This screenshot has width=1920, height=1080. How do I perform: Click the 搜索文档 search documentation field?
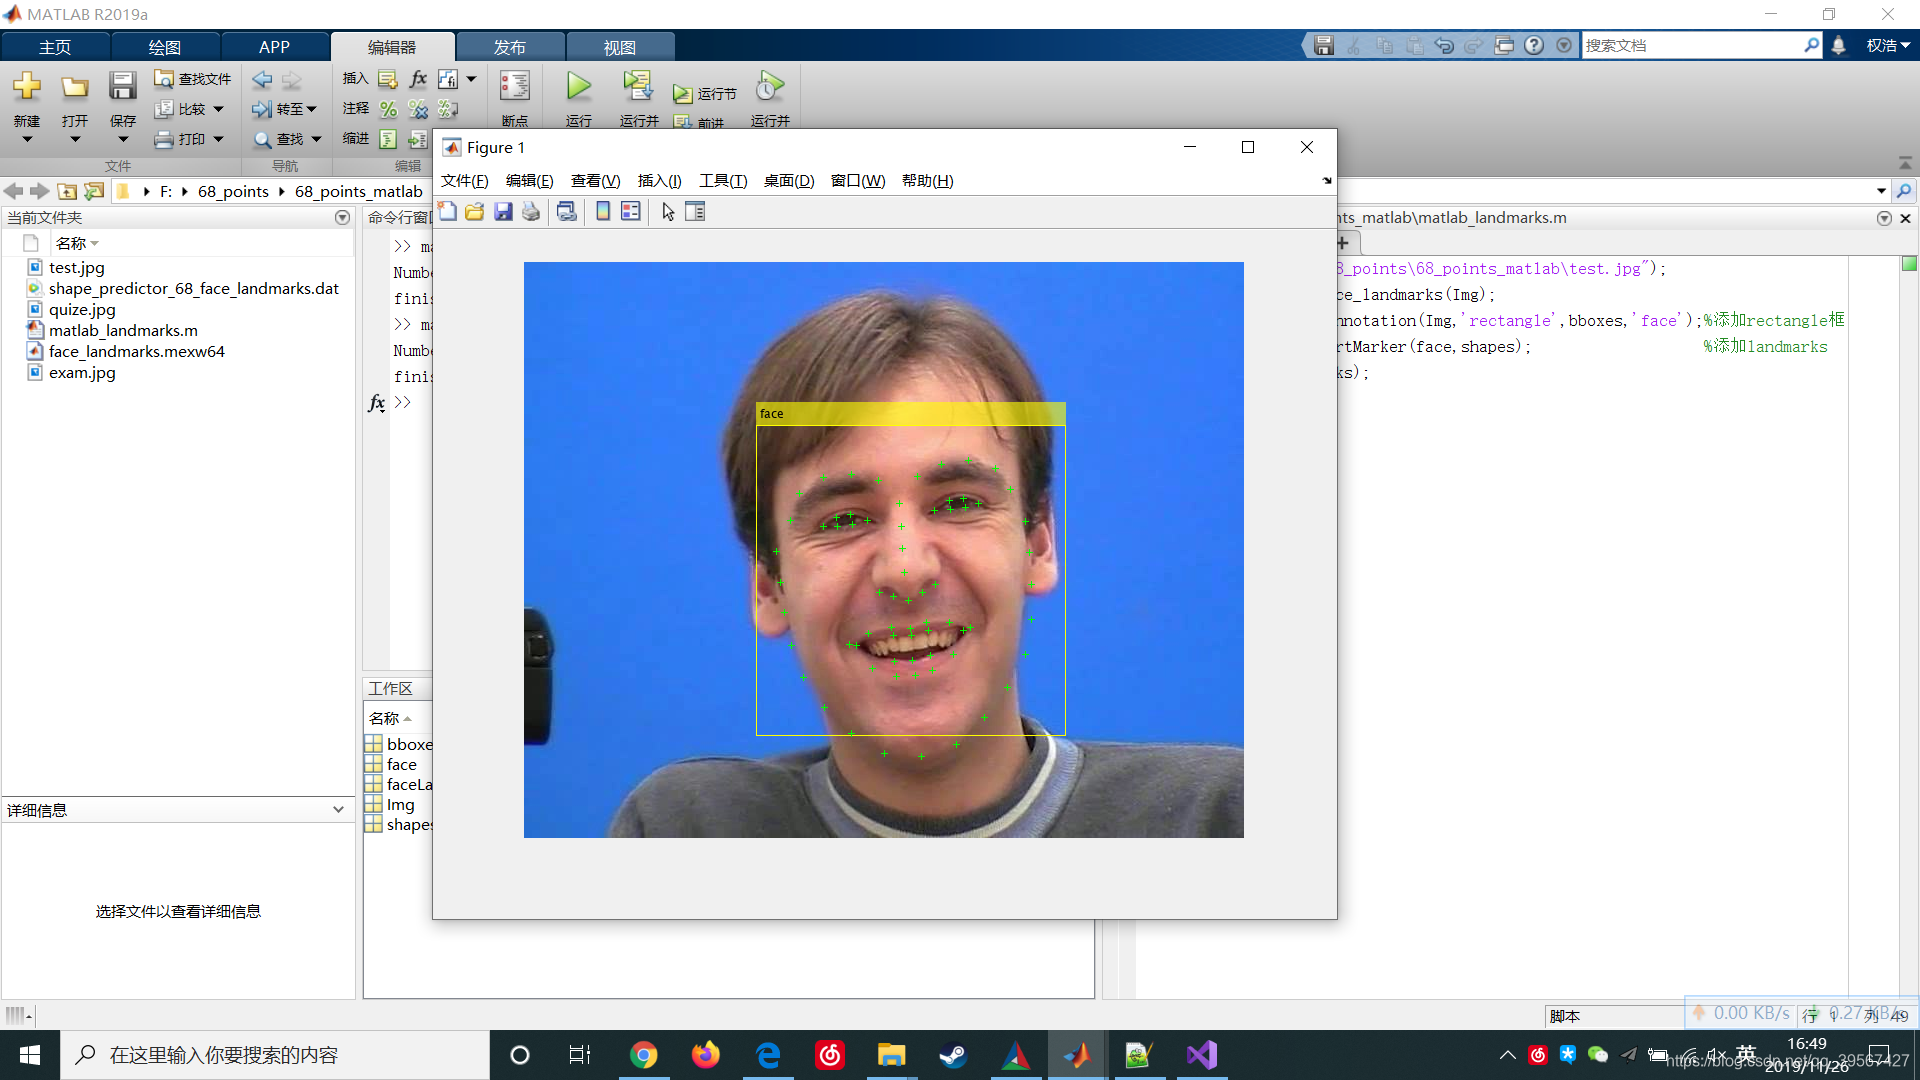coord(1692,46)
